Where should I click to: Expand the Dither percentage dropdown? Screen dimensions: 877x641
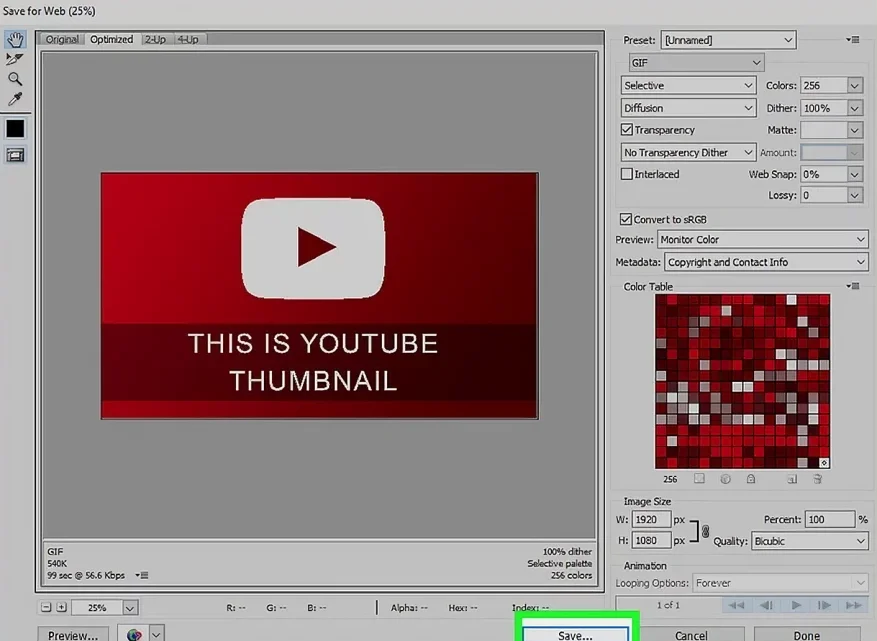tap(854, 108)
